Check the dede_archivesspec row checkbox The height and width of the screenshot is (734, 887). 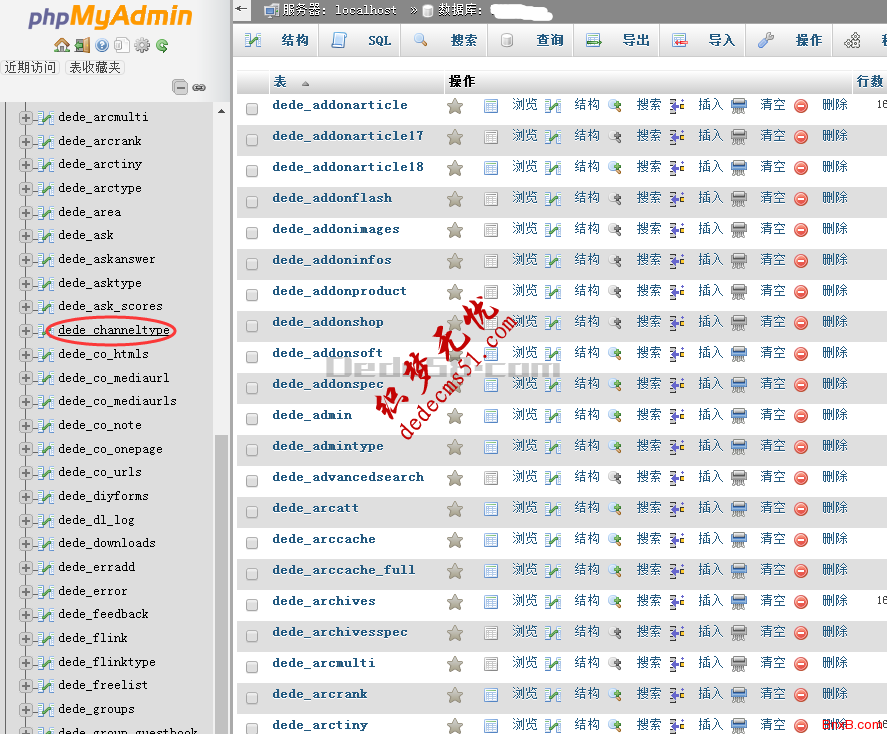[252, 636]
